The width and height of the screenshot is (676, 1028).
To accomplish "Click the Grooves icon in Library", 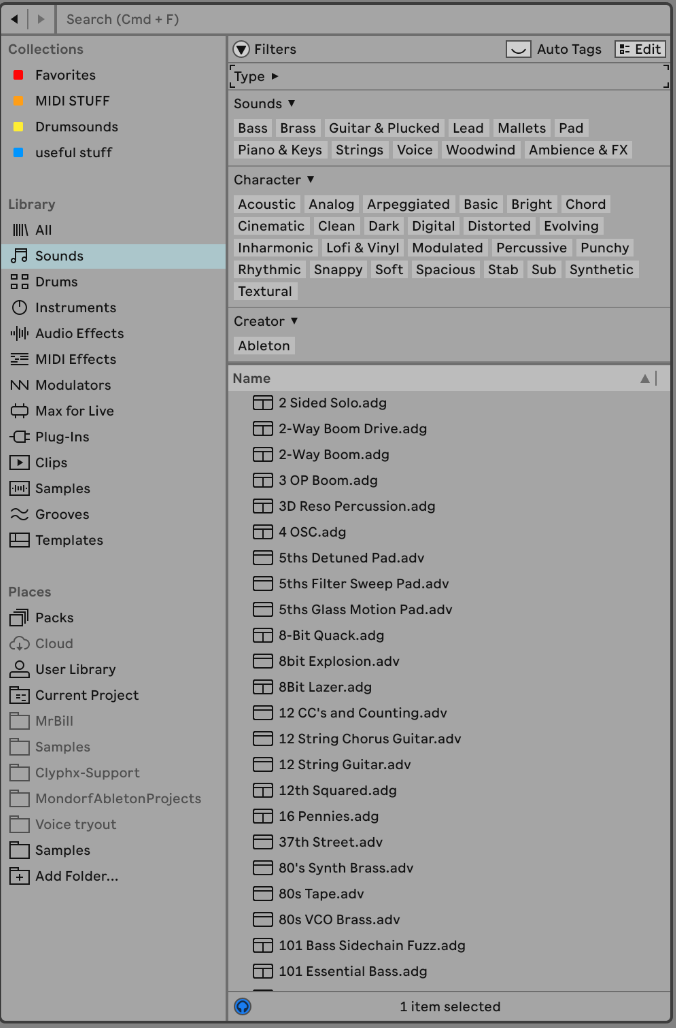I will tap(19, 514).
